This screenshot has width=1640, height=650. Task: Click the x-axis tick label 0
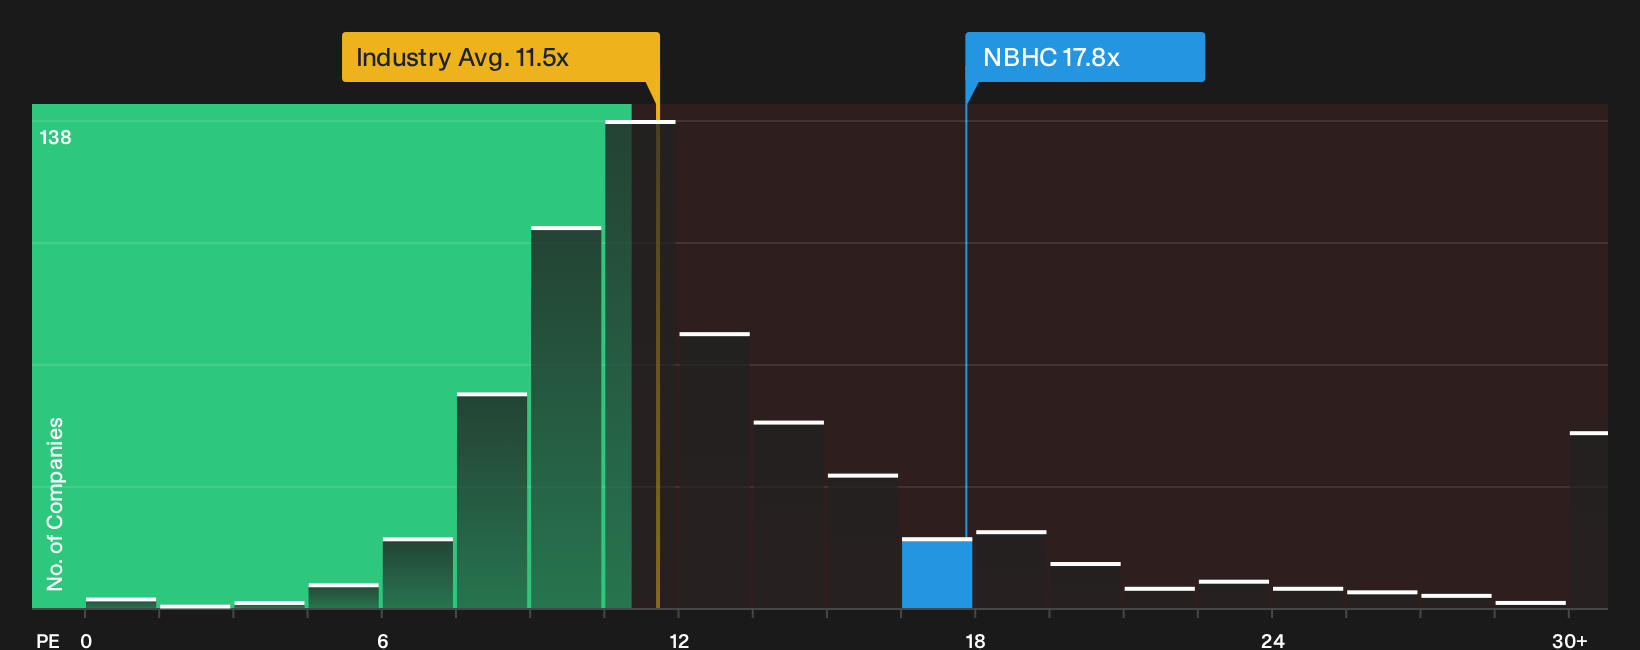[x=86, y=641]
